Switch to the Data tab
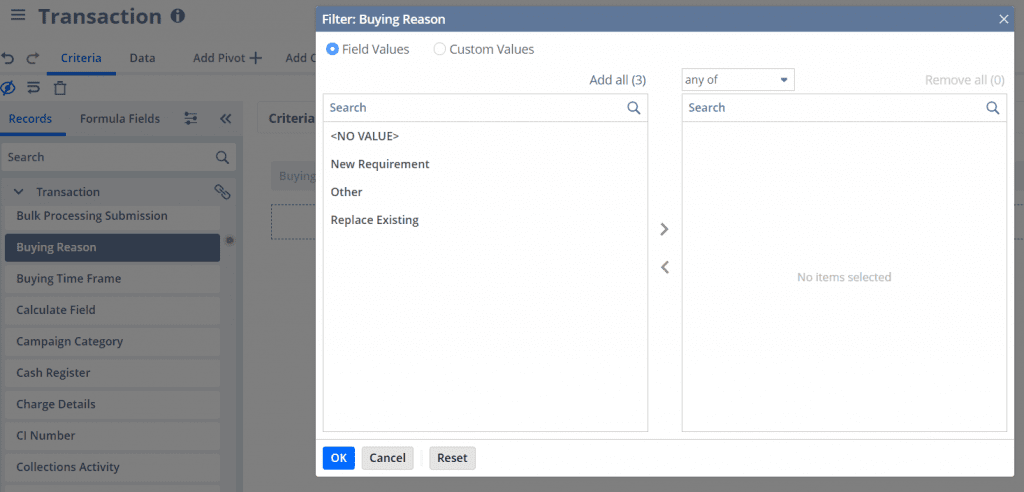 [x=142, y=58]
